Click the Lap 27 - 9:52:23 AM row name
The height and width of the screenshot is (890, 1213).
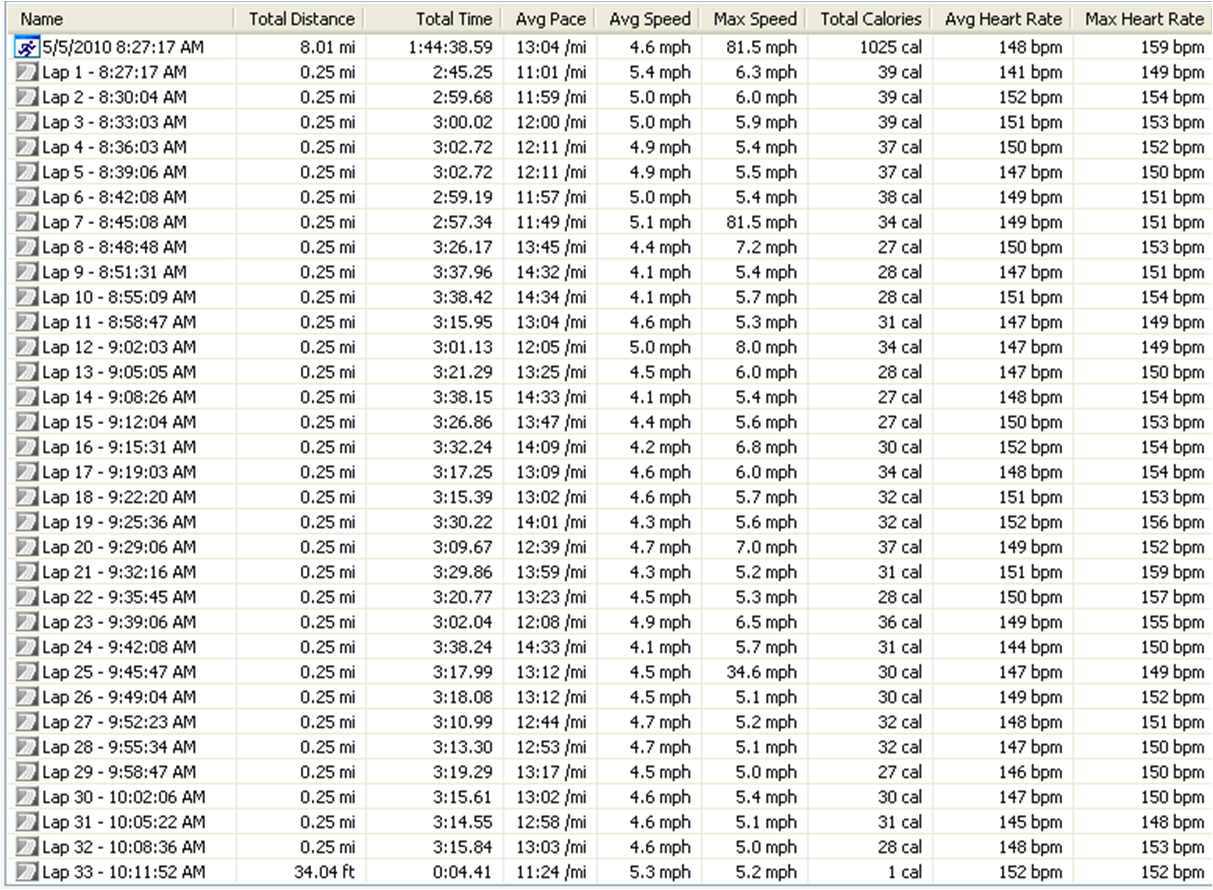(x=119, y=722)
